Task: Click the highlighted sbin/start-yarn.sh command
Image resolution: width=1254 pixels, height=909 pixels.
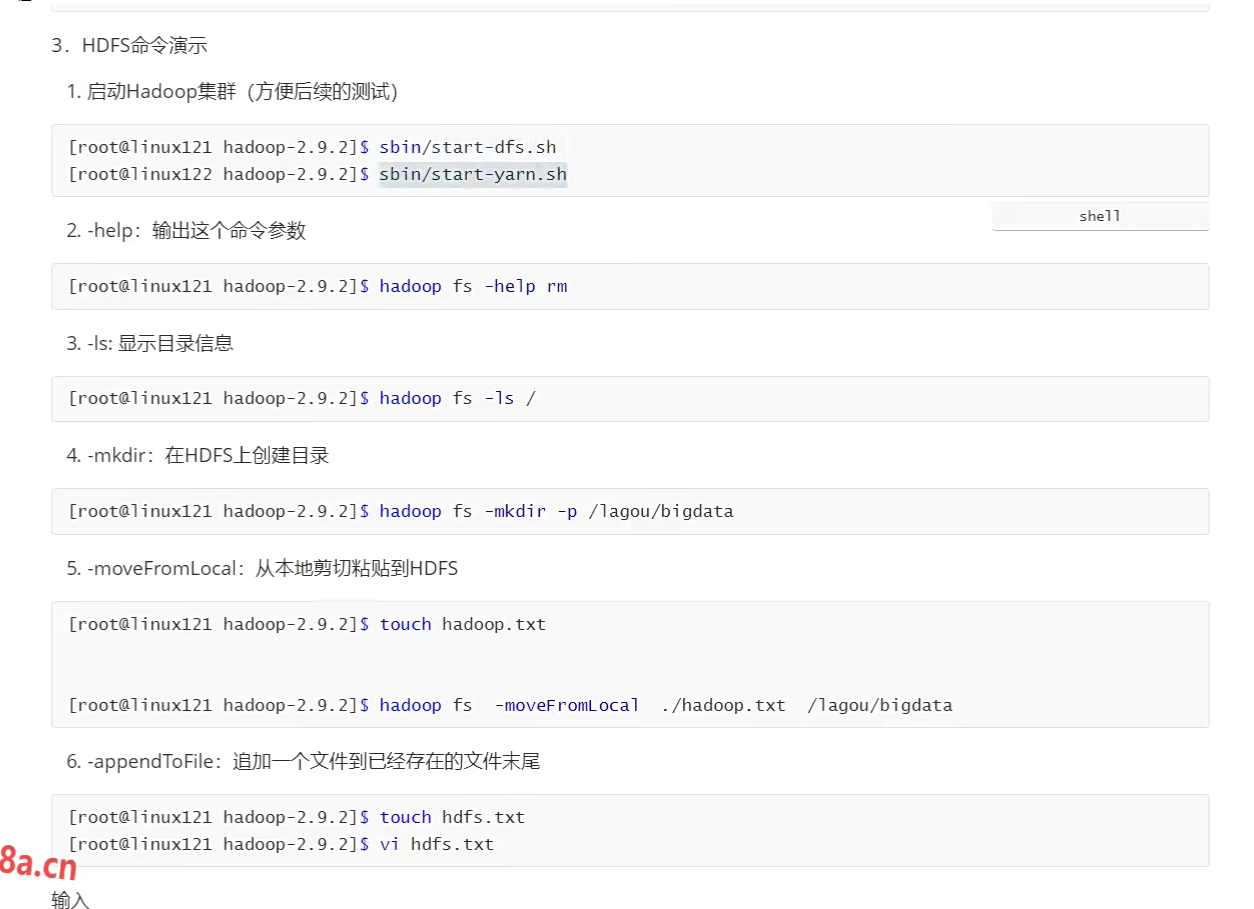Action: point(472,174)
